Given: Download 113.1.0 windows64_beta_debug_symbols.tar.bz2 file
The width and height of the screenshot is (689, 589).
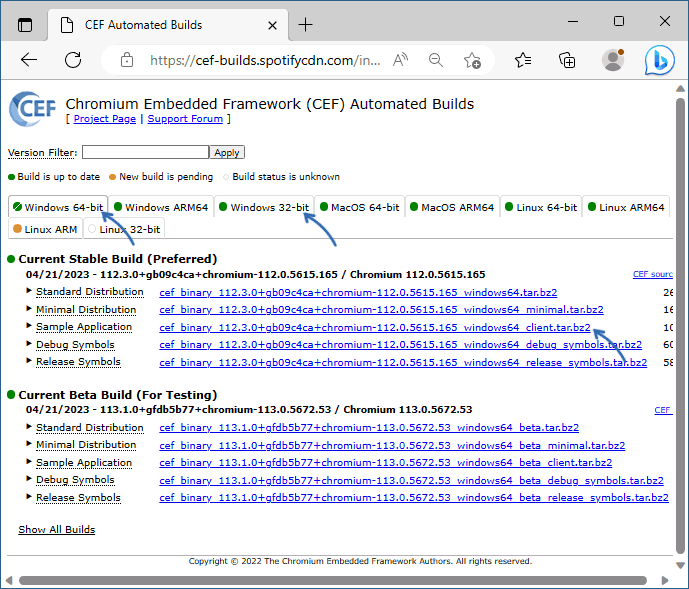Looking at the screenshot, I should click(x=411, y=481).
